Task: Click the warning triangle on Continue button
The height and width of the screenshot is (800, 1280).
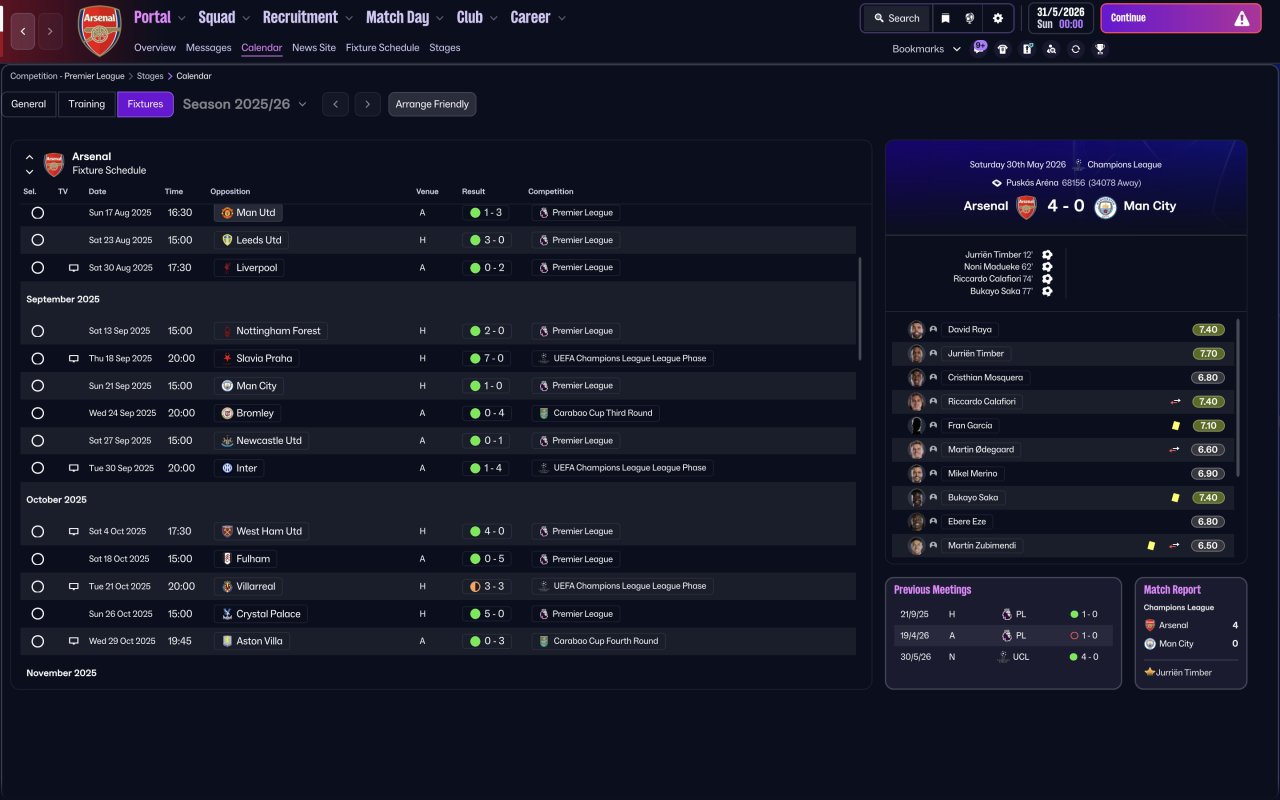Action: pos(1242,18)
